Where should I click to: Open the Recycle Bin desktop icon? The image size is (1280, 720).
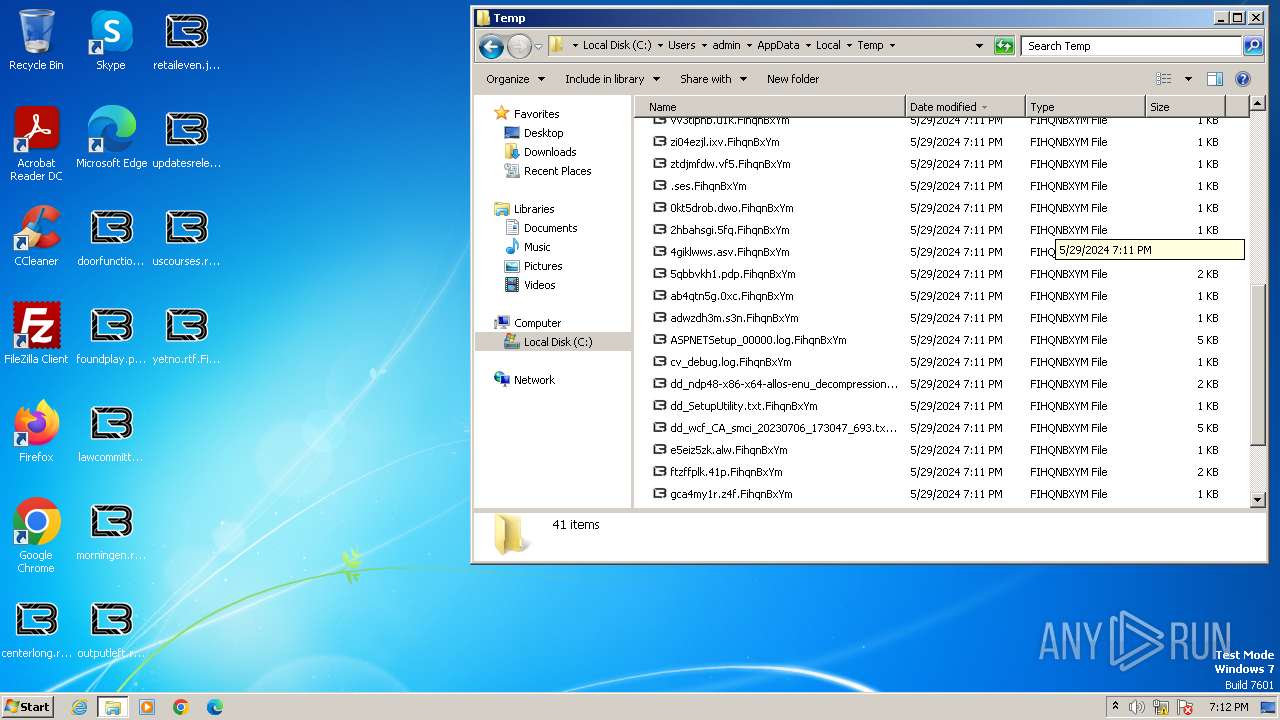36,40
